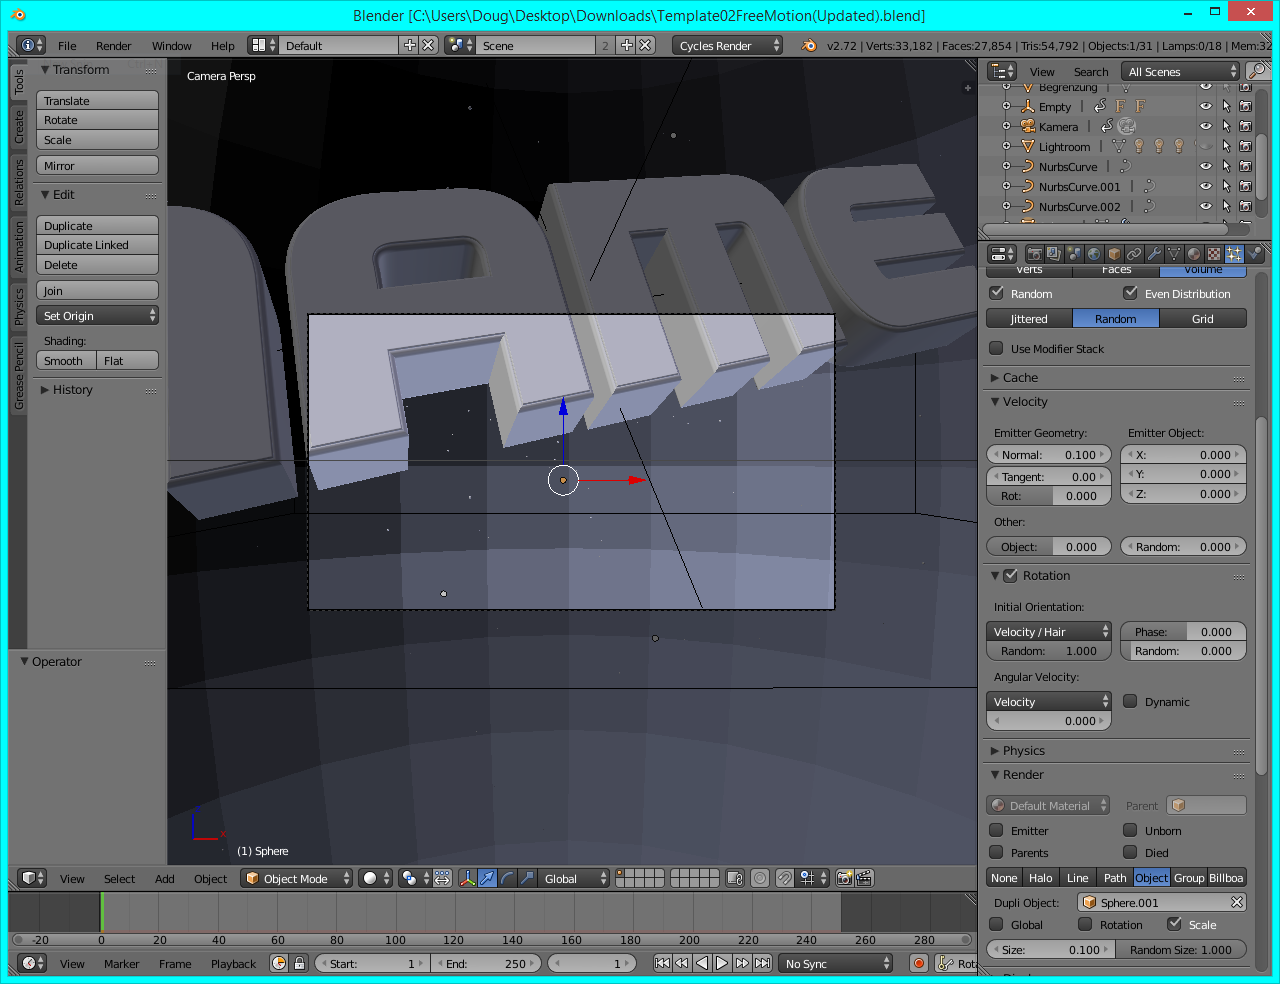The height and width of the screenshot is (984, 1280).
Task: Toggle Even Distribution checkbox
Action: click(1129, 293)
